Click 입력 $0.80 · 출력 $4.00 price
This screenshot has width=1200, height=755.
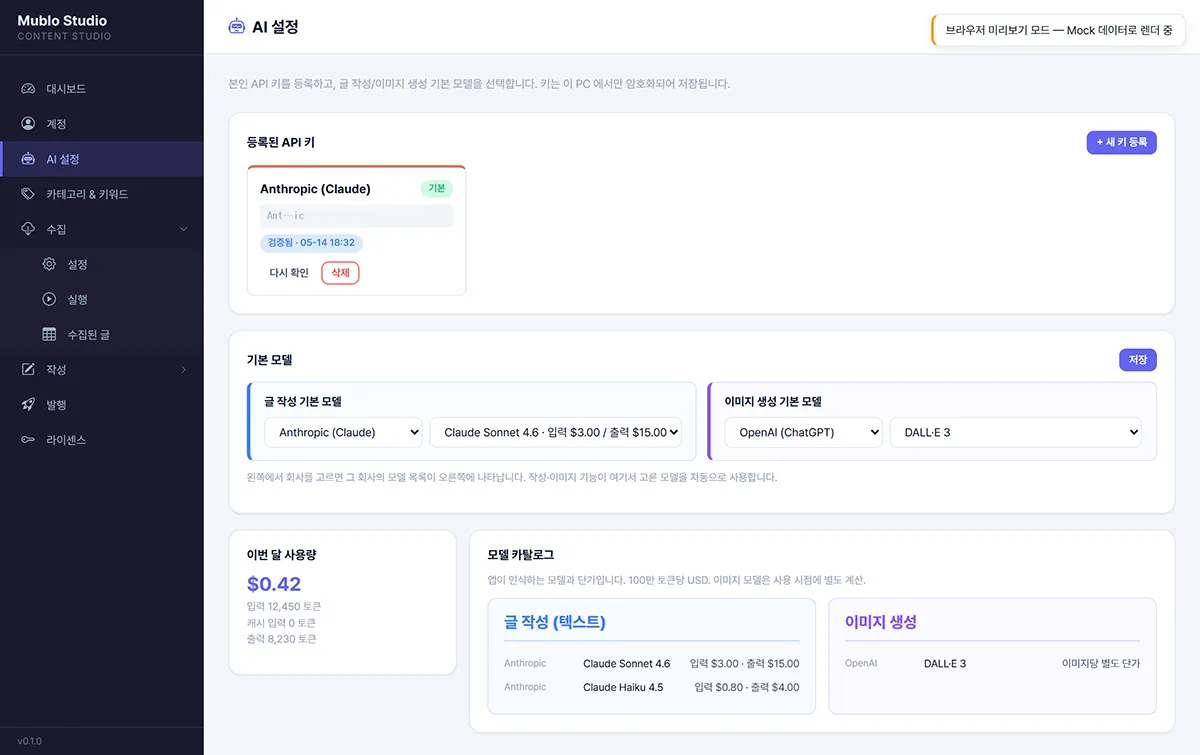click(x=745, y=687)
